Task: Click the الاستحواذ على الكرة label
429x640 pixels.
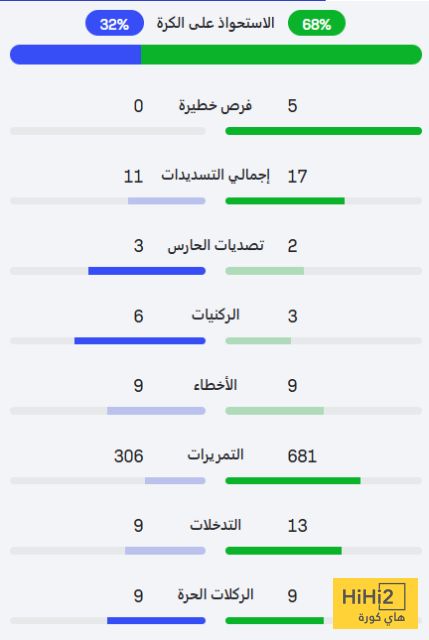Action: click(x=216, y=23)
